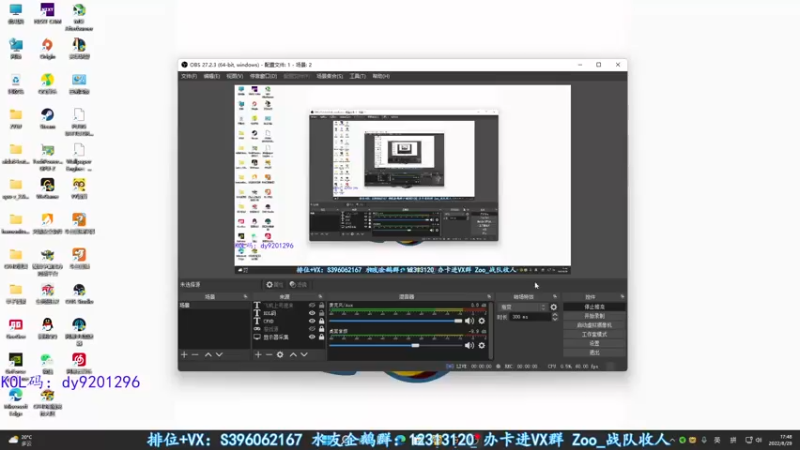Image resolution: width=800 pixels, height=450 pixels.
Task: Toggle lock on the link-icon browser source
Action: coord(321,329)
